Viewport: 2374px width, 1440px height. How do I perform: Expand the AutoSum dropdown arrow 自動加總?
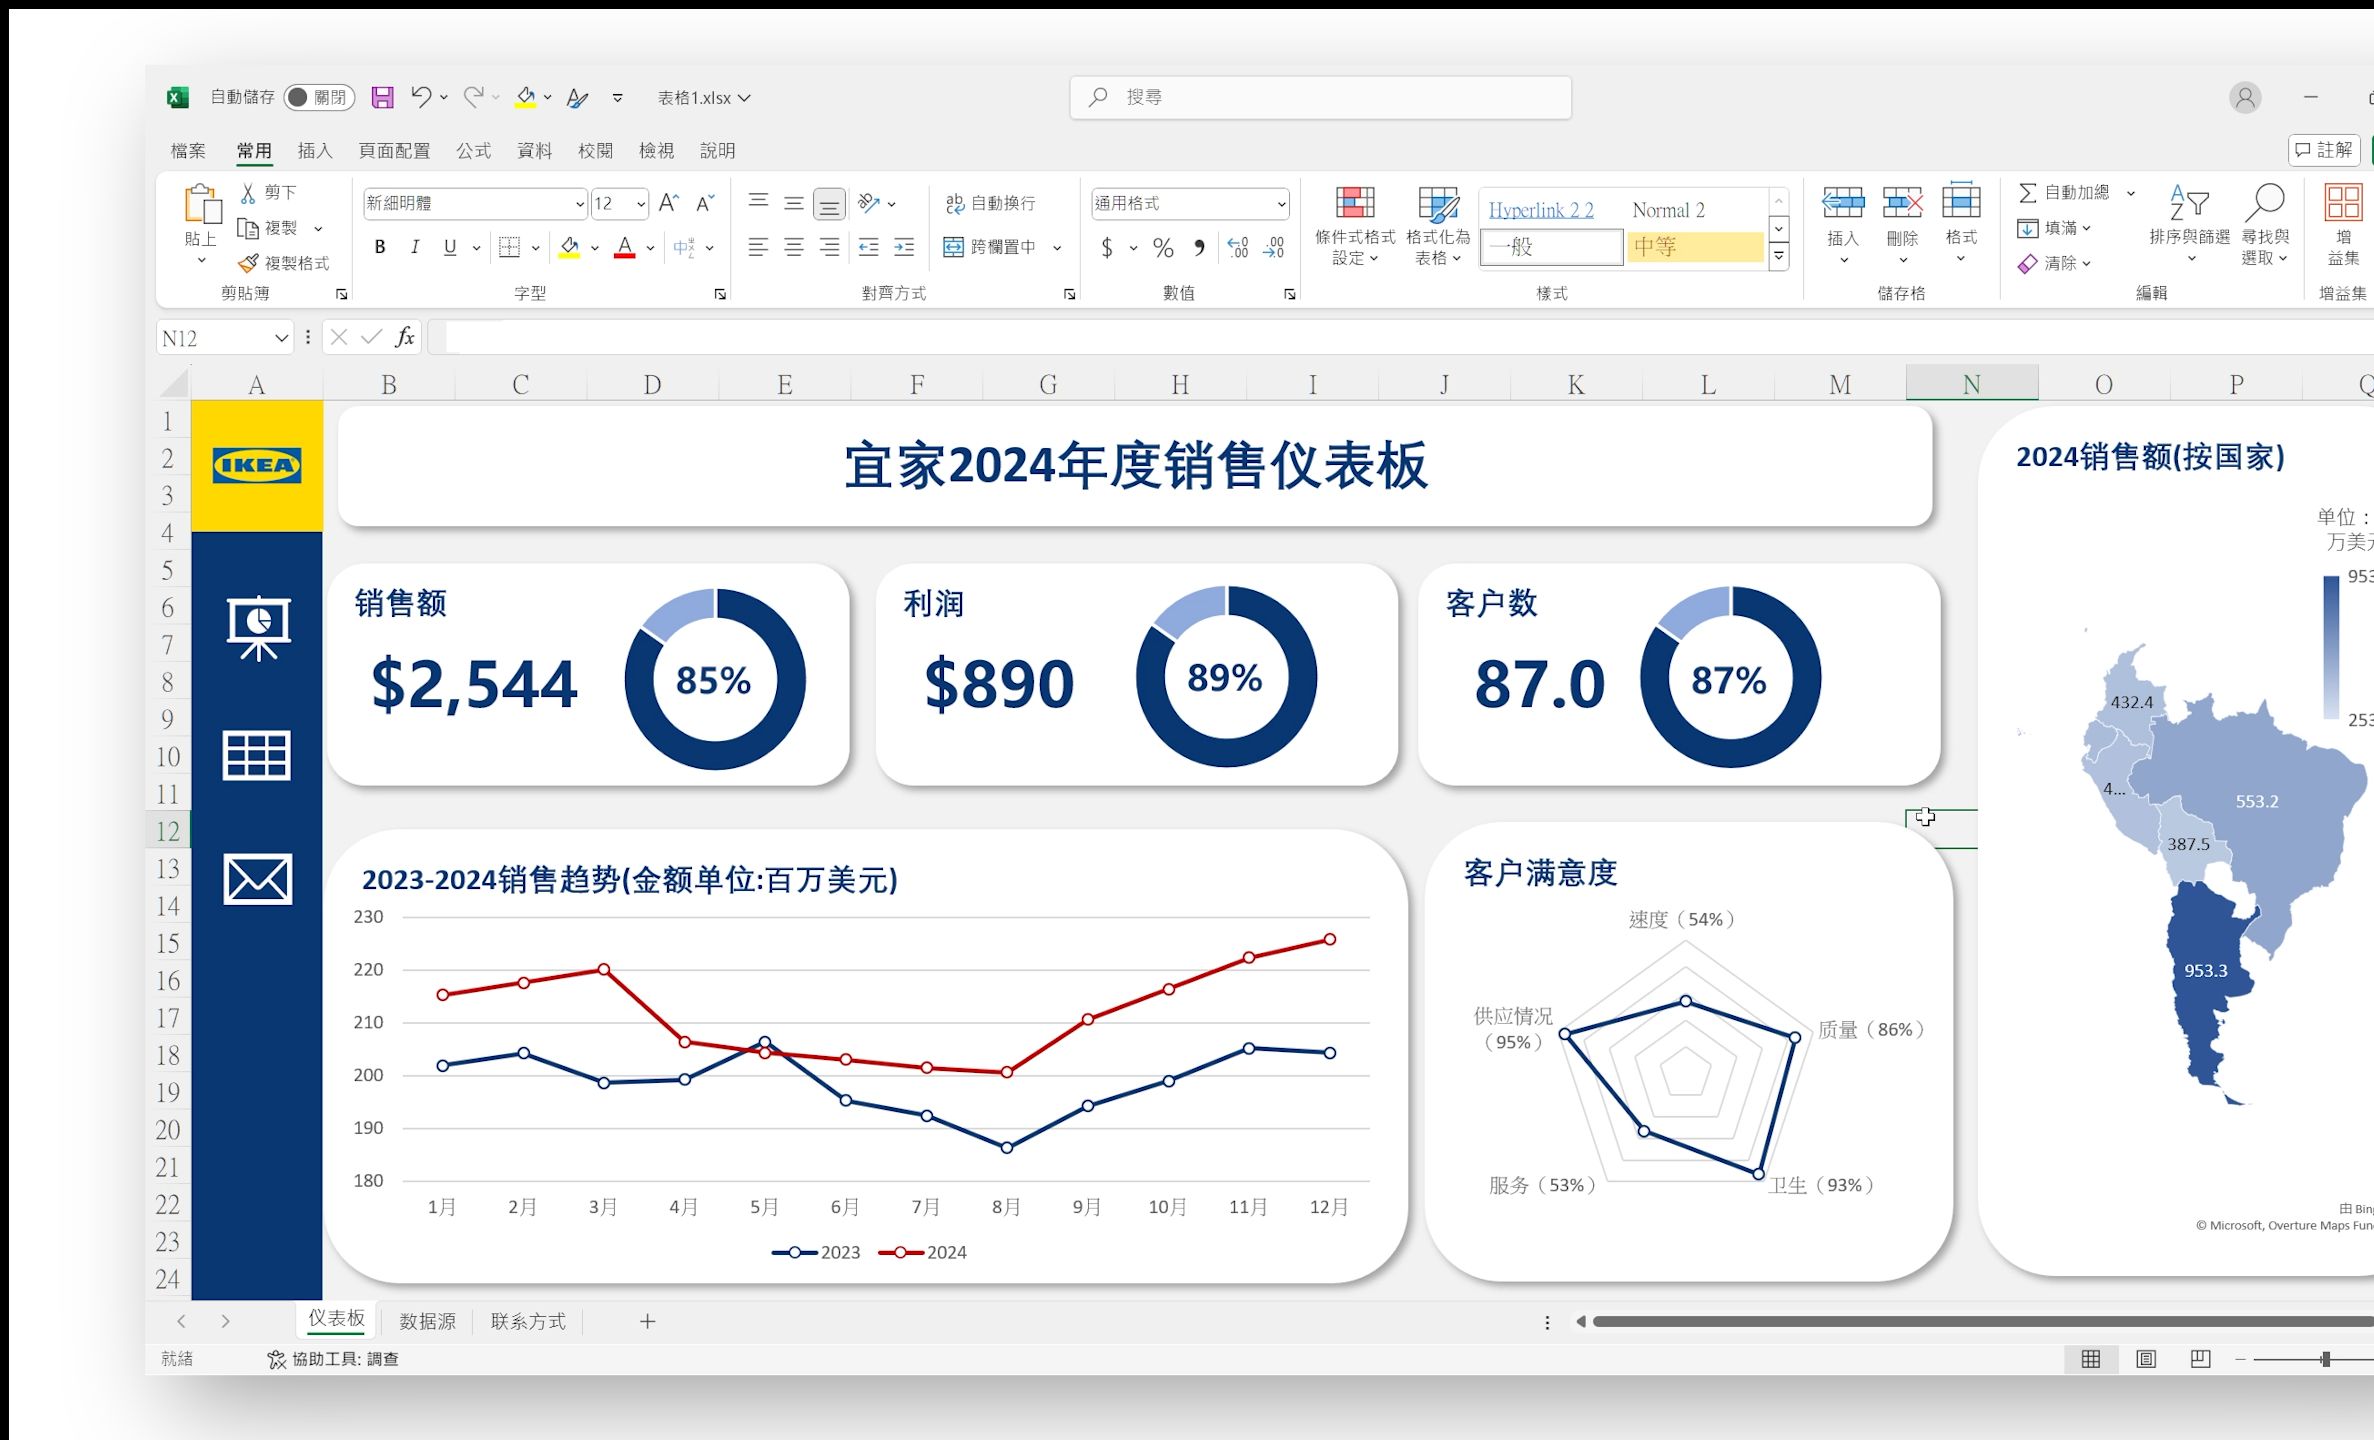click(x=2130, y=192)
